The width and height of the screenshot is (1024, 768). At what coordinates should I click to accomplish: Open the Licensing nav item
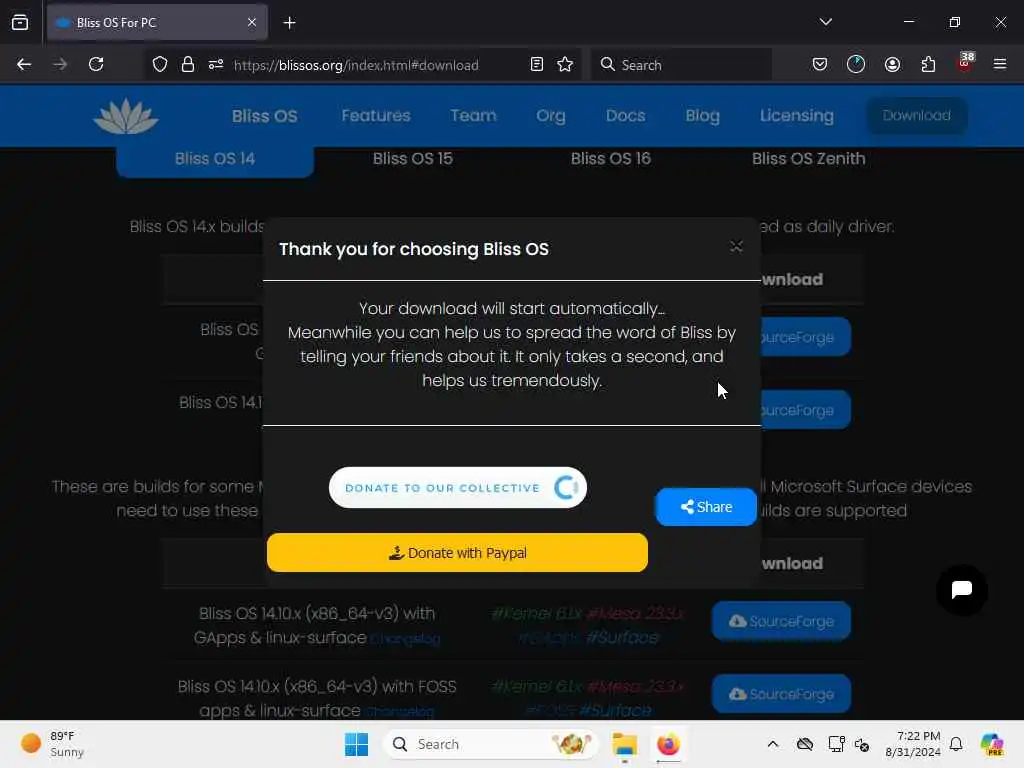coord(796,116)
